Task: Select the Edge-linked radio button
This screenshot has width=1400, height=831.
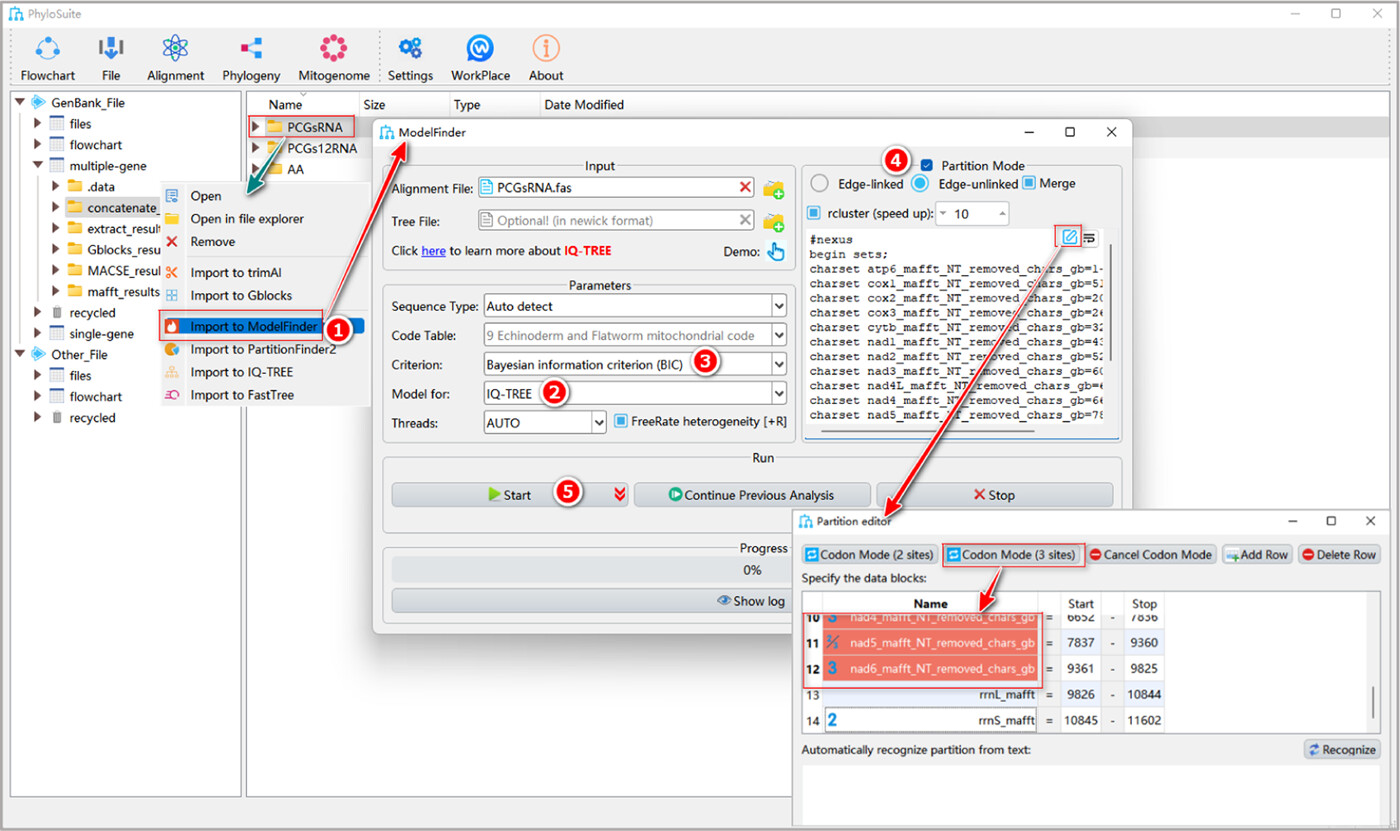Action: pyautogui.click(x=819, y=183)
